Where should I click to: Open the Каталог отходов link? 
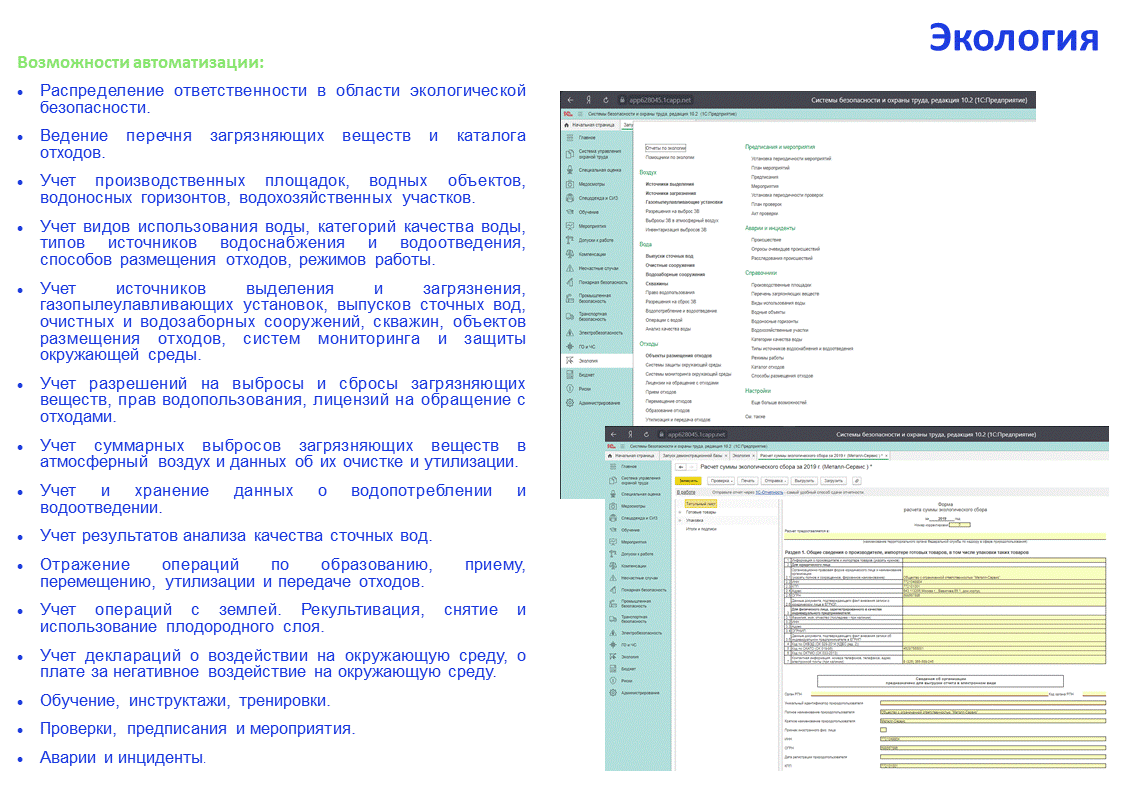tap(770, 367)
